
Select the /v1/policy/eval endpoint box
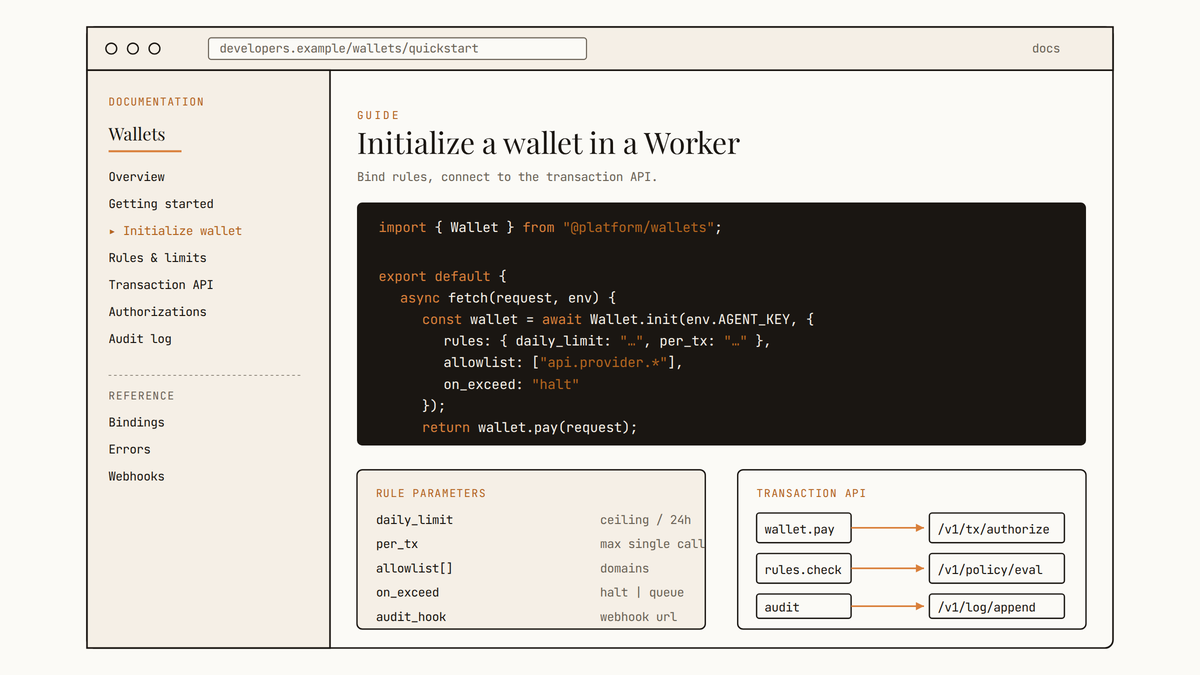point(996,569)
